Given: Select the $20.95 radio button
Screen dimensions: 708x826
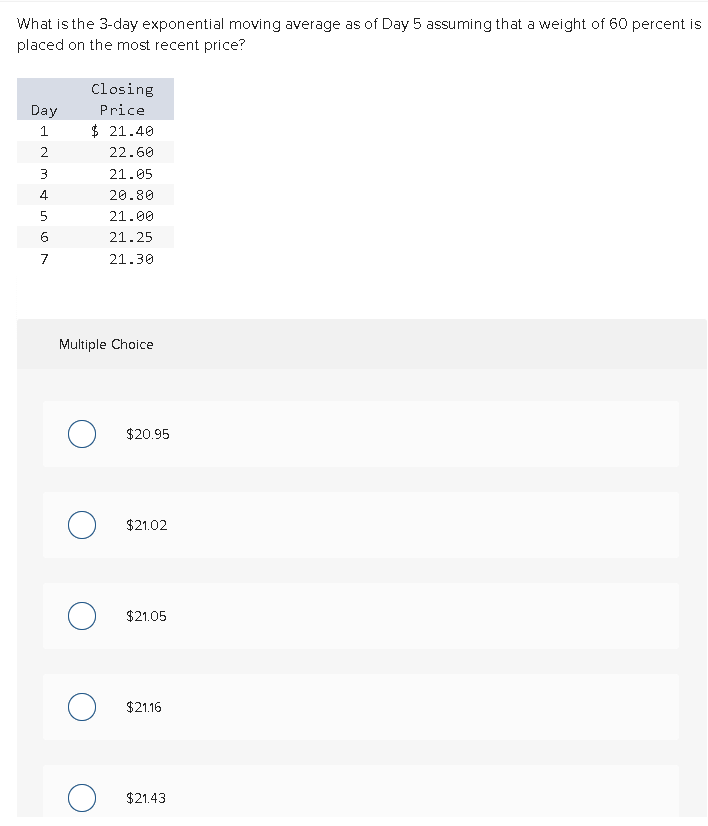Looking at the screenshot, I should tap(82, 434).
